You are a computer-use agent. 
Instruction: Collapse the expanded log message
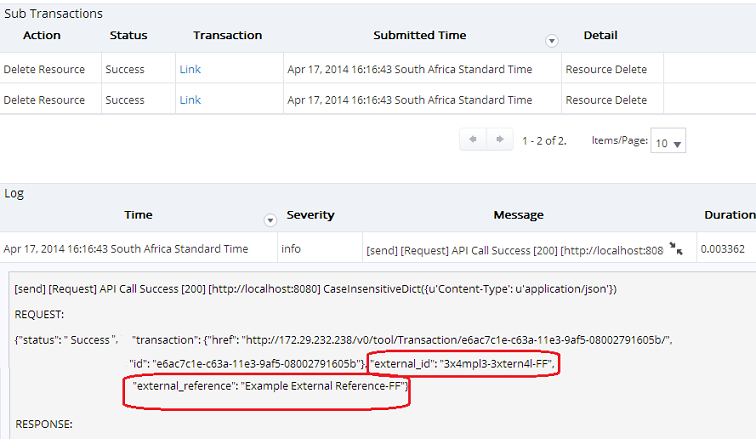(x=677, y=249)
